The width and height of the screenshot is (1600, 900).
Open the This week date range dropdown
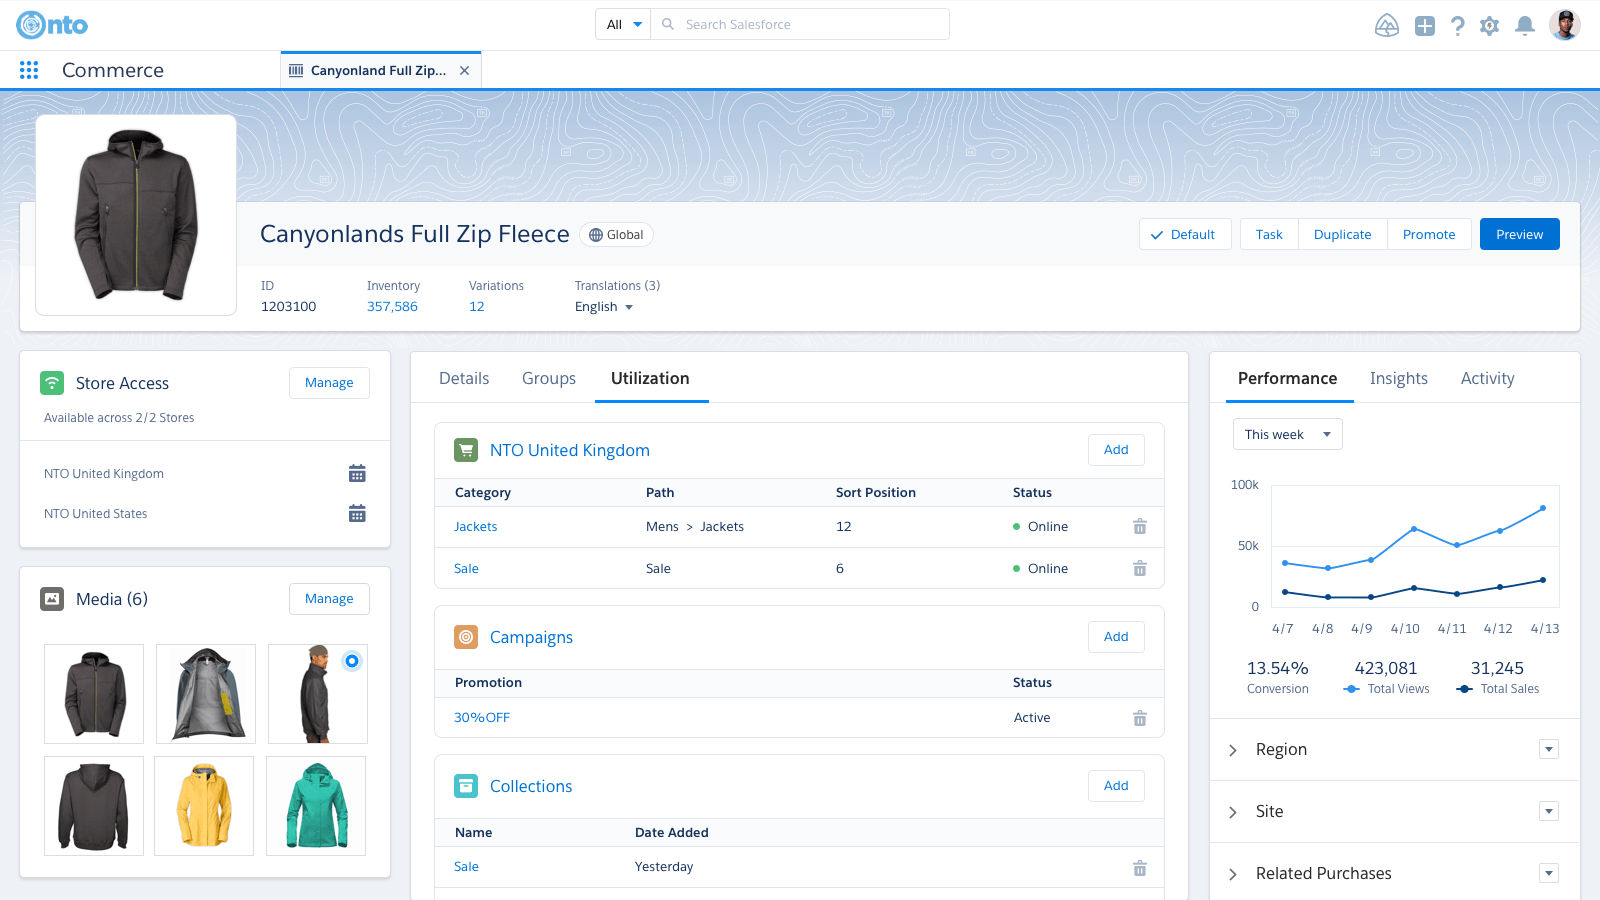pos(1287,434)
